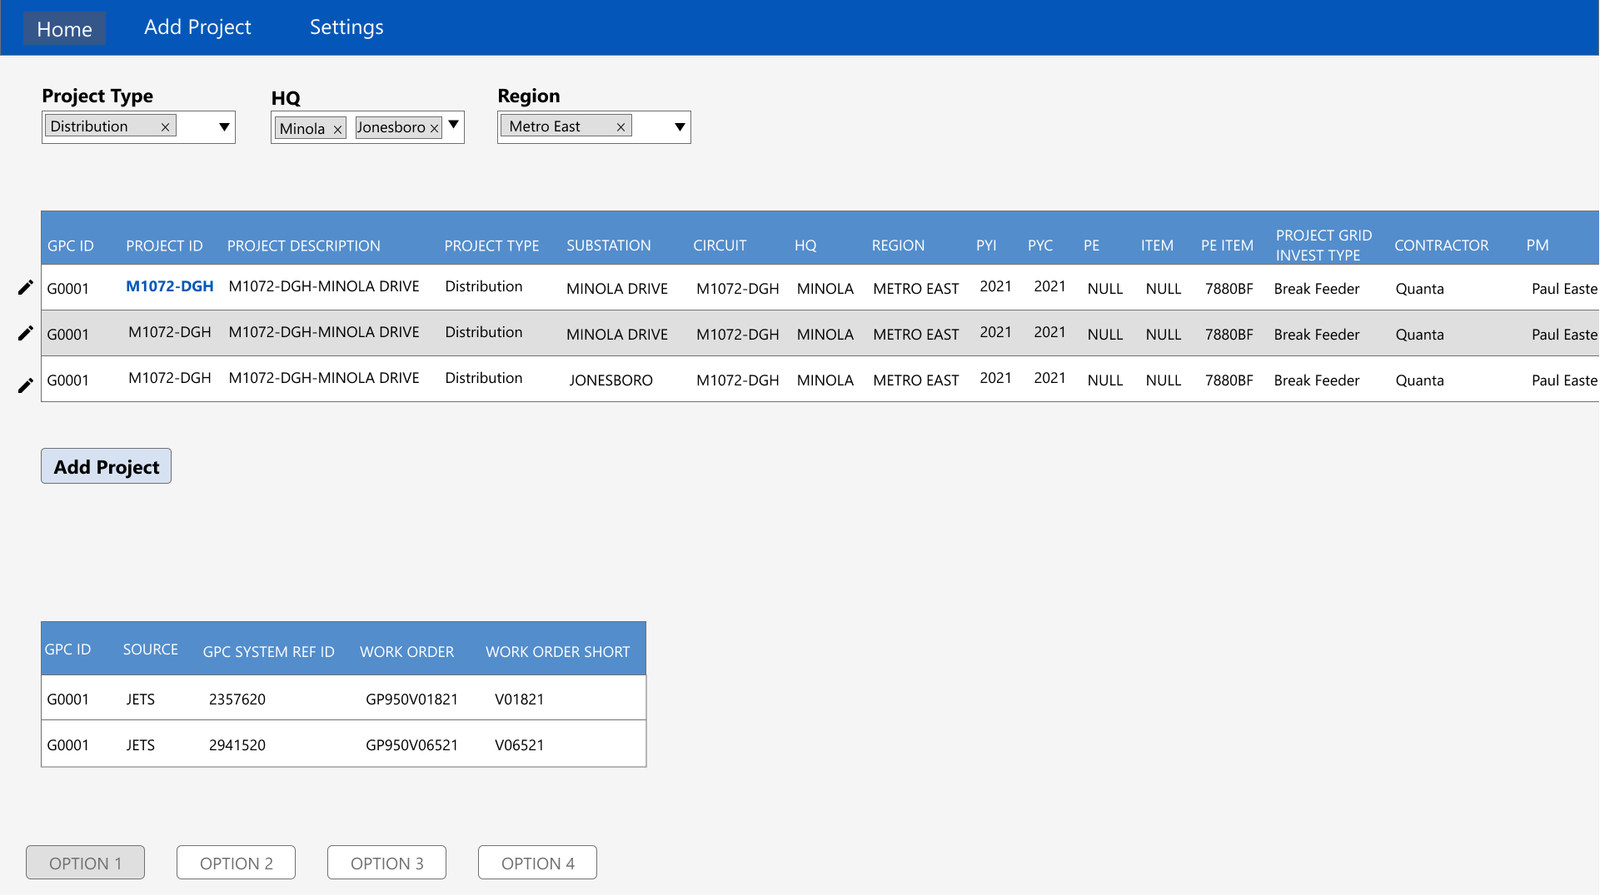Select OPTION 3 button
The image size is (1600, 895).
(387, 863)
